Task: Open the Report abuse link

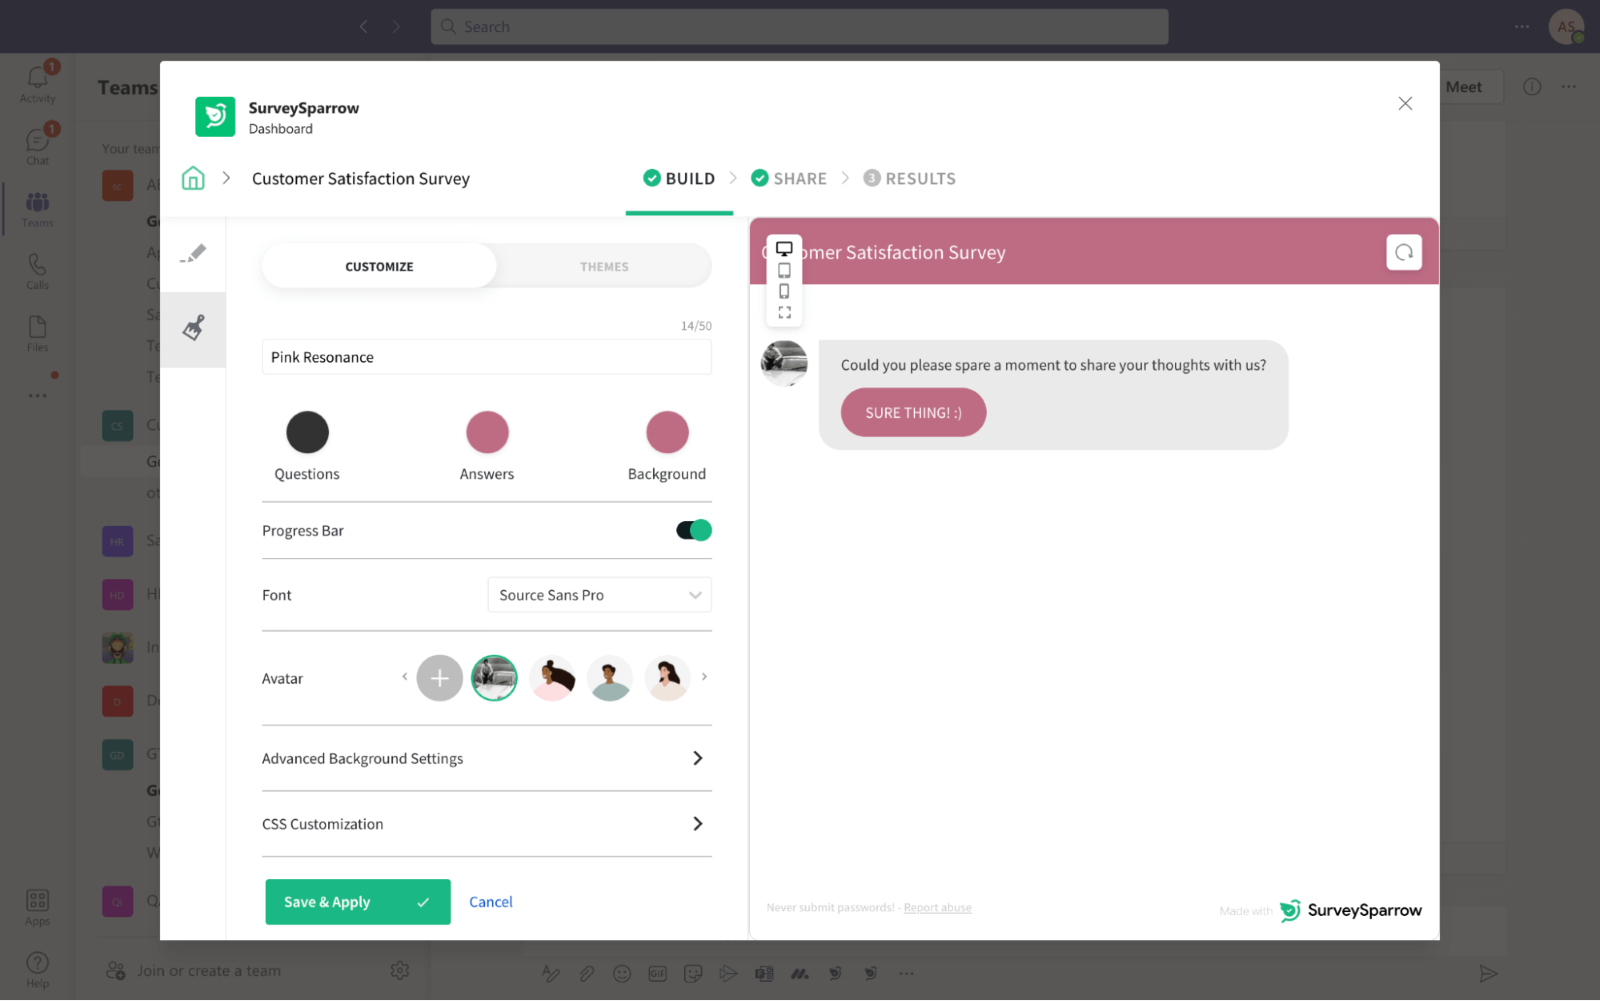Action: pos(937,907)
